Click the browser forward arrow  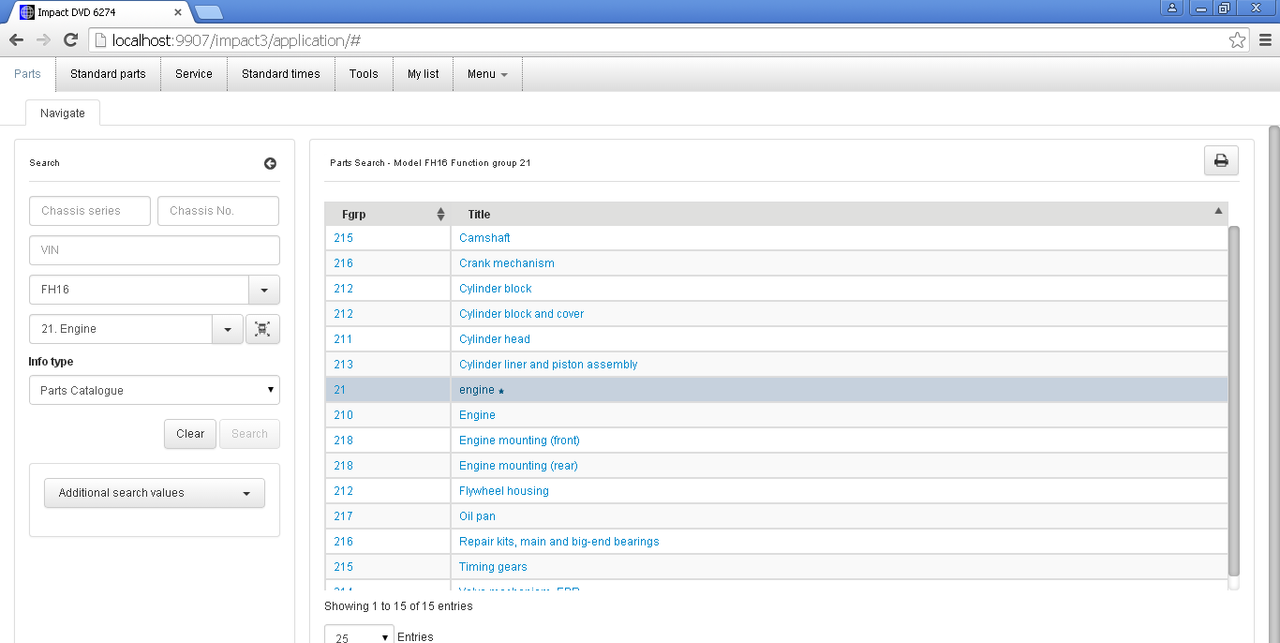click(x=43, y=40)
